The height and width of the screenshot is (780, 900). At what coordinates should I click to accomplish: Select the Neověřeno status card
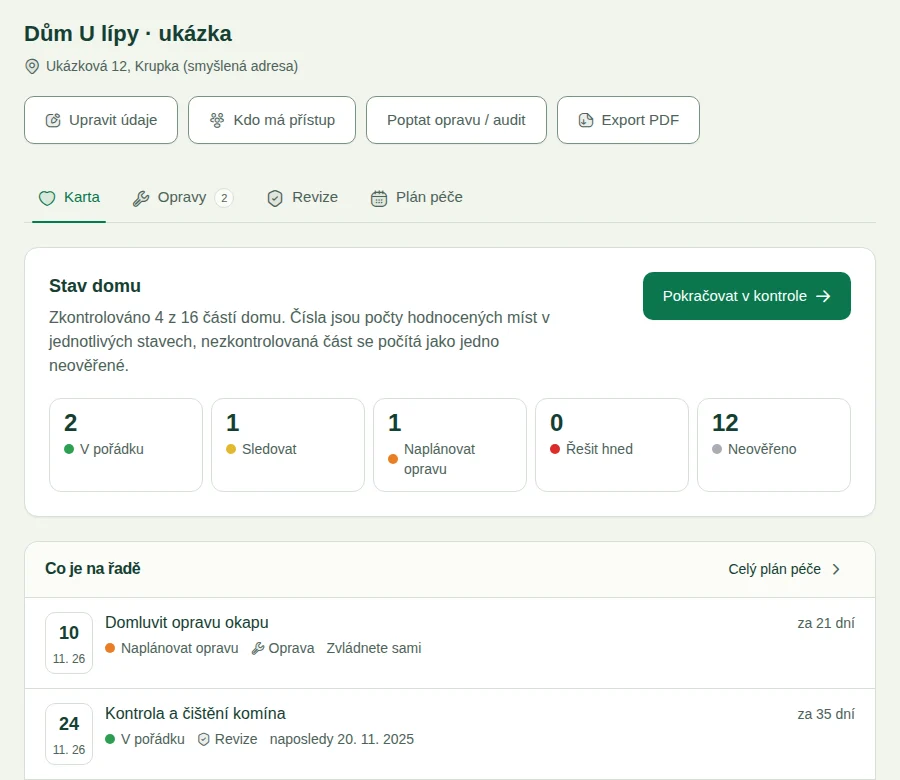click(x=774, y=445)
